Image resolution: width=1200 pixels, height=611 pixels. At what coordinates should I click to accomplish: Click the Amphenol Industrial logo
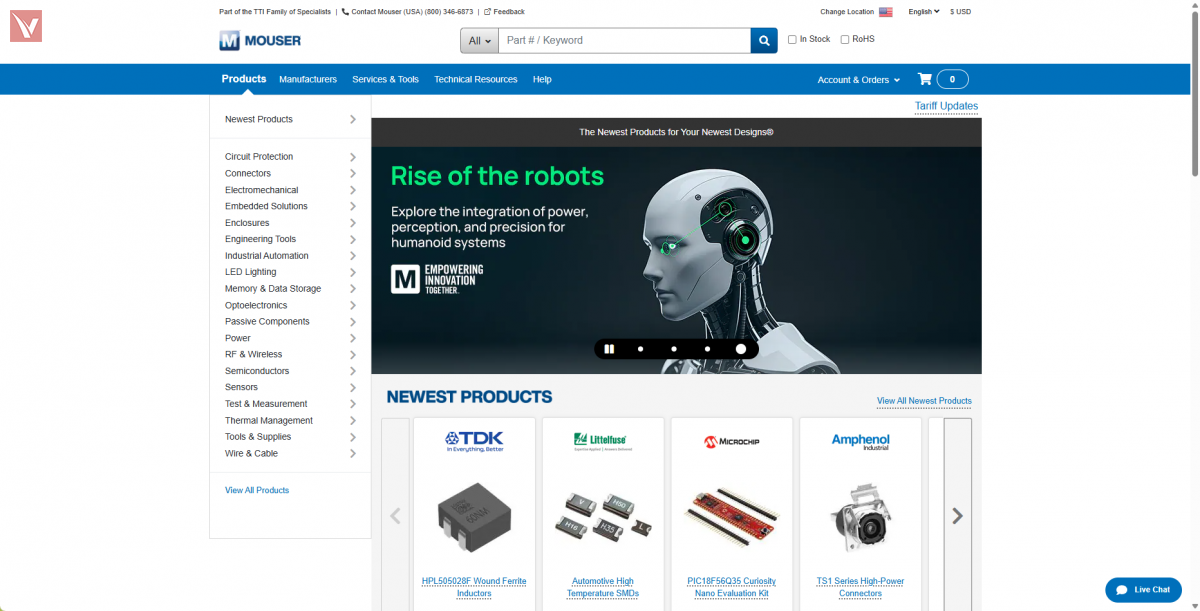point(861,441)
